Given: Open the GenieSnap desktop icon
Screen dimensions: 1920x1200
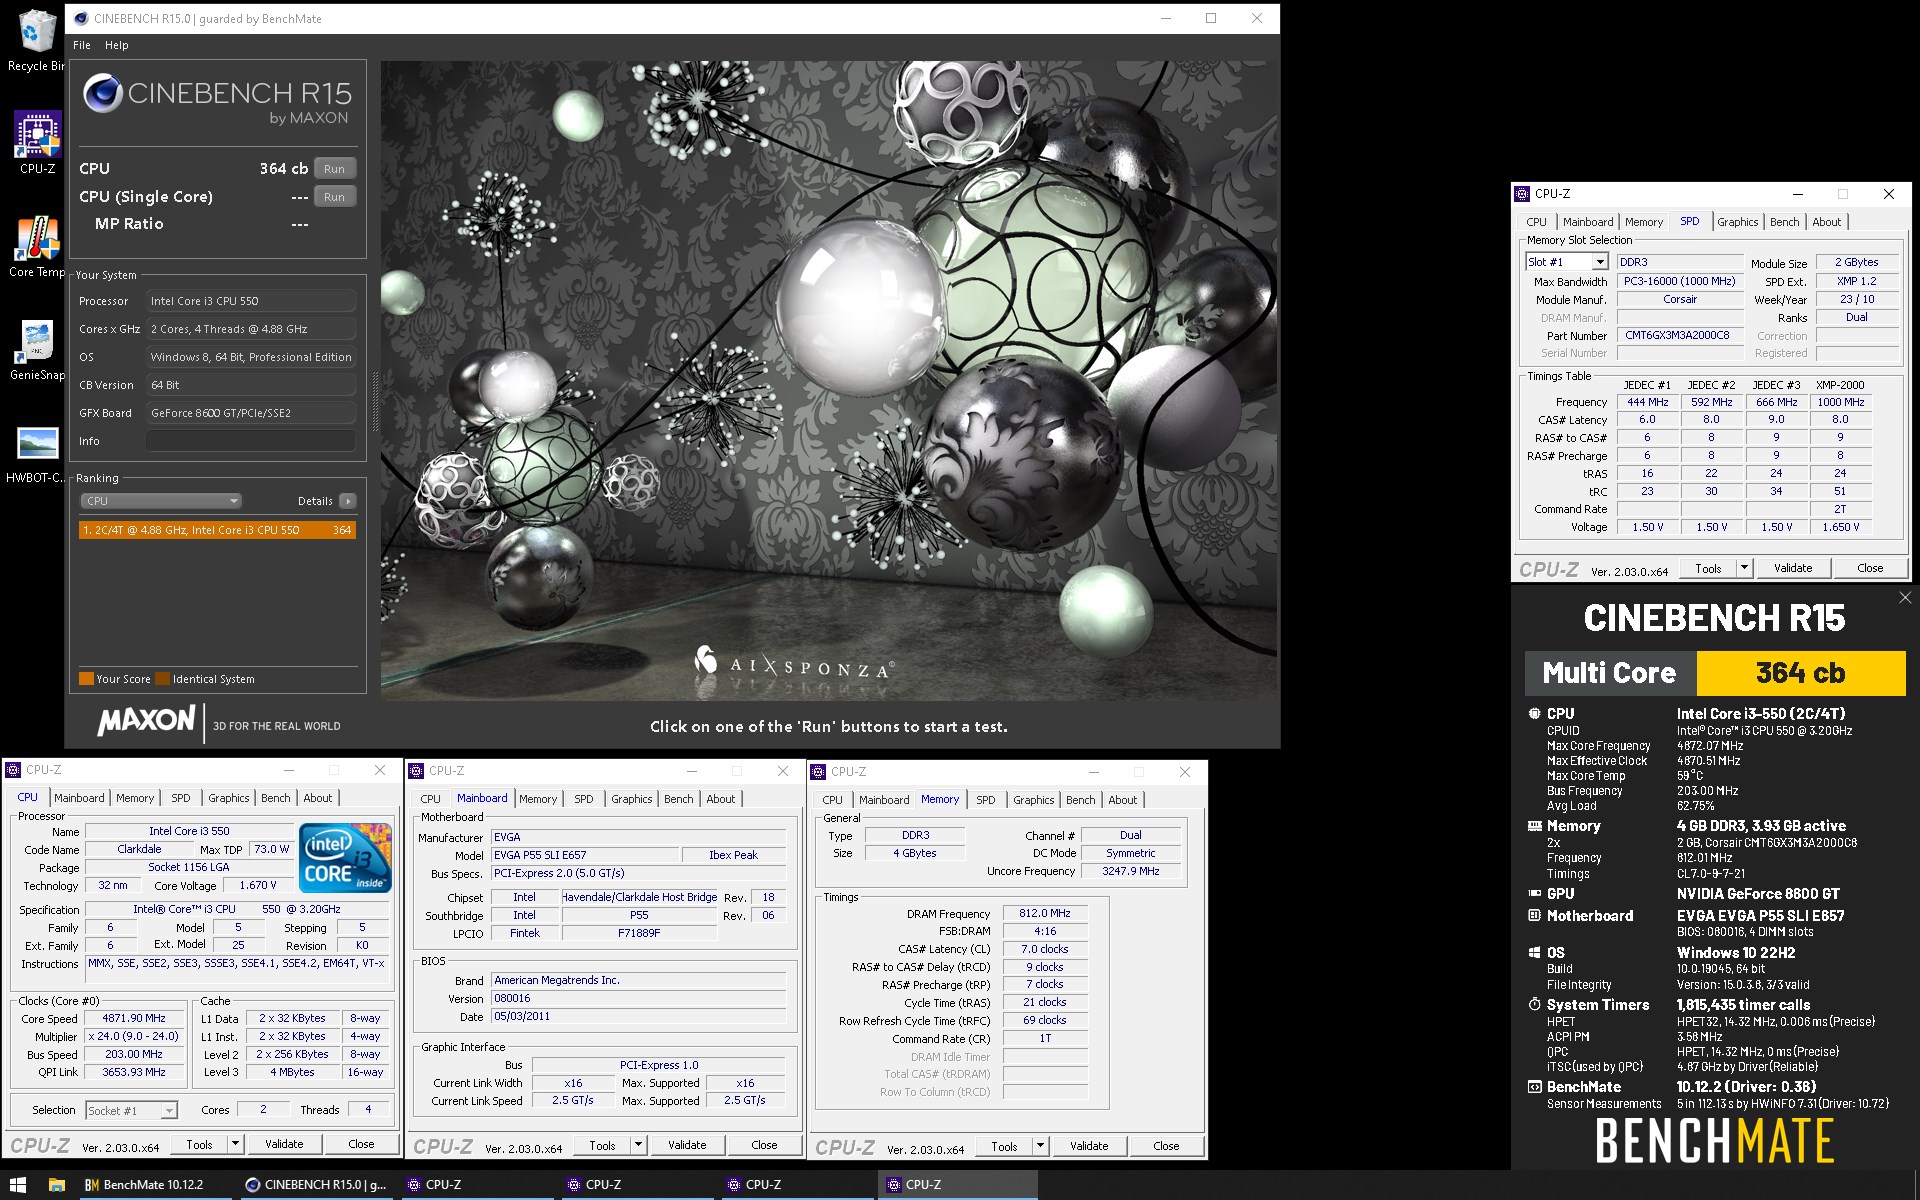Looking at the screenshot, I should tap(37, 350).
